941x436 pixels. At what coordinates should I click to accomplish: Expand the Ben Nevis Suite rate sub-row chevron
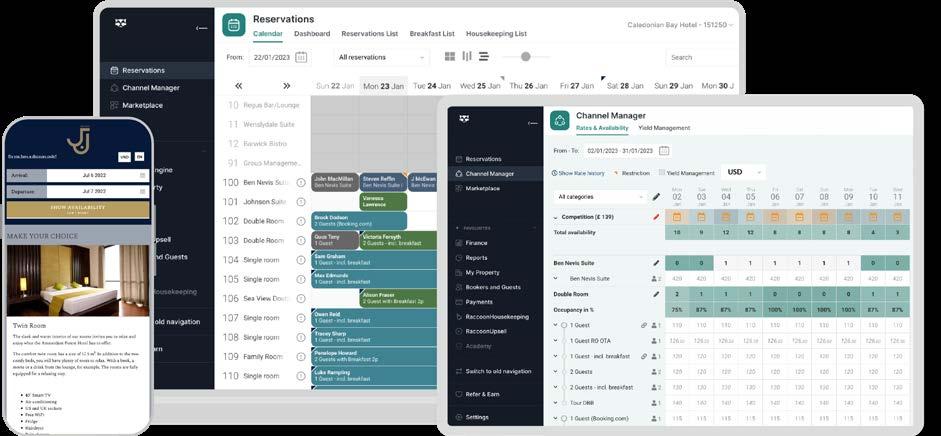click(x=555, y=279)
